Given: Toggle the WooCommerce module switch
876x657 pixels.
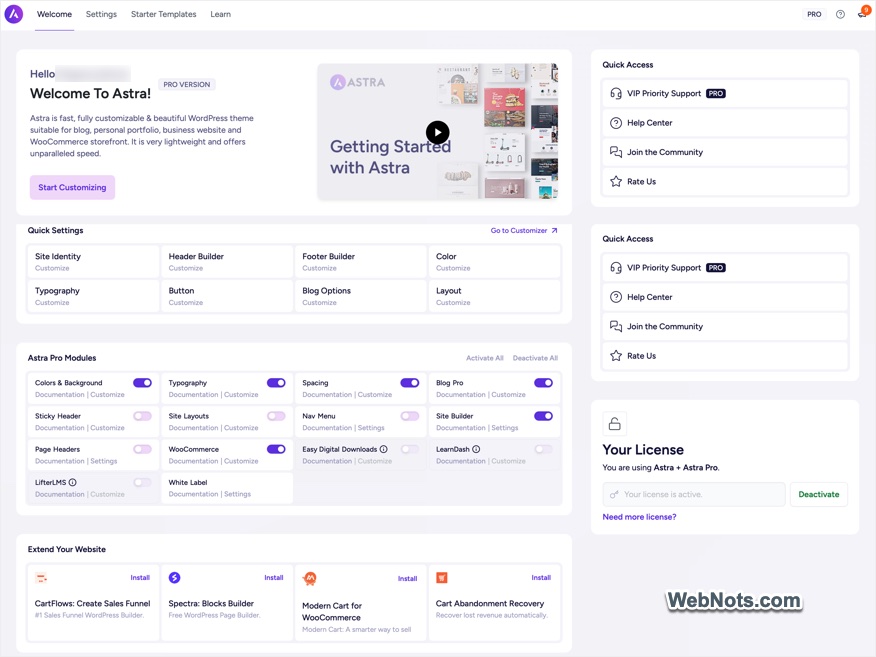Looking at the screenshot, I should point(276,449).
